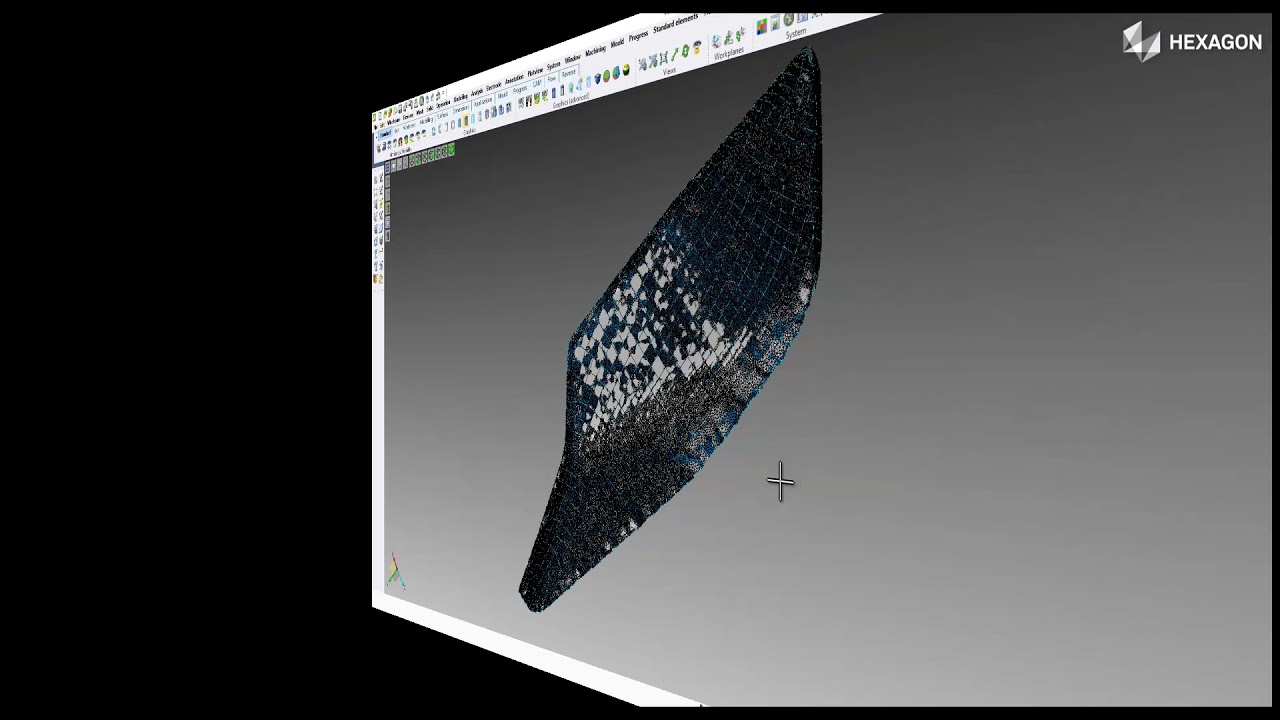
Task: Switch to the Flow toolbar tab
Action: [x=551, y=79]
